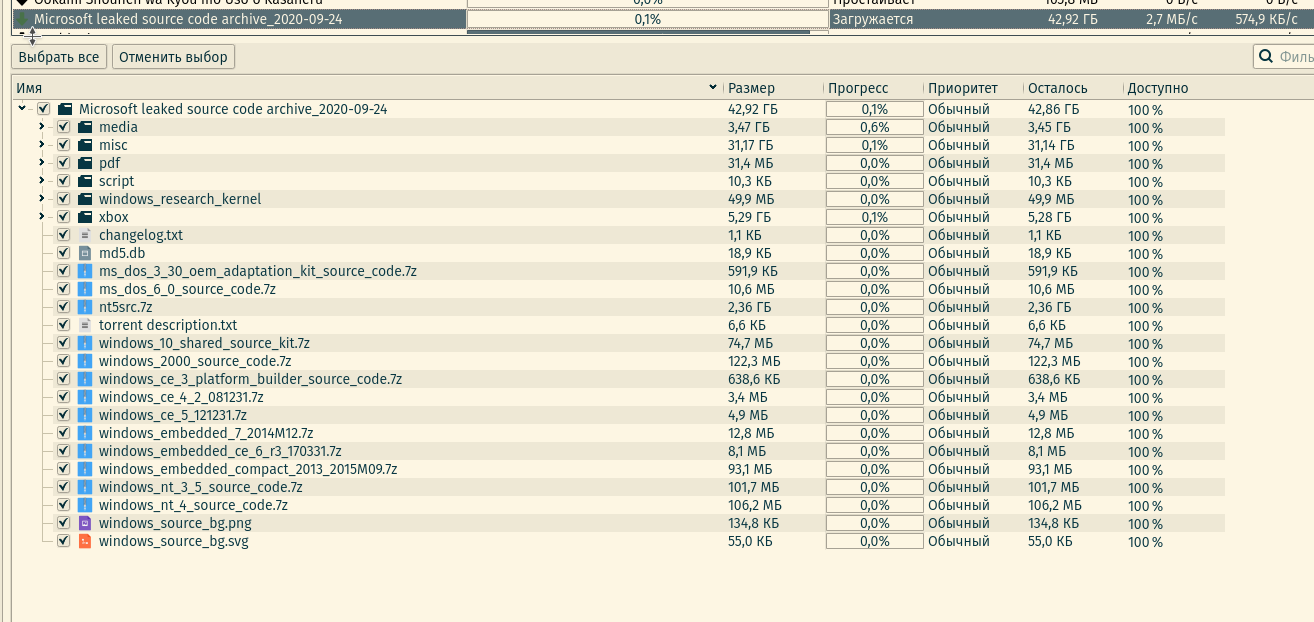Expand the media folder
1314x622 pixels.
coord(42,127)
